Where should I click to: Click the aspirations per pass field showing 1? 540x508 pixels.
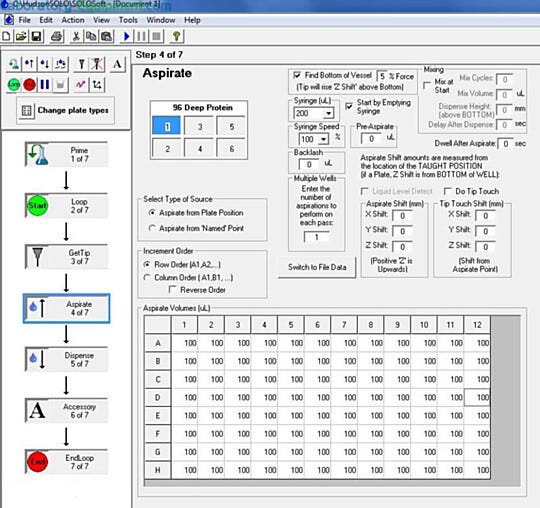click(x=316, y=237)
